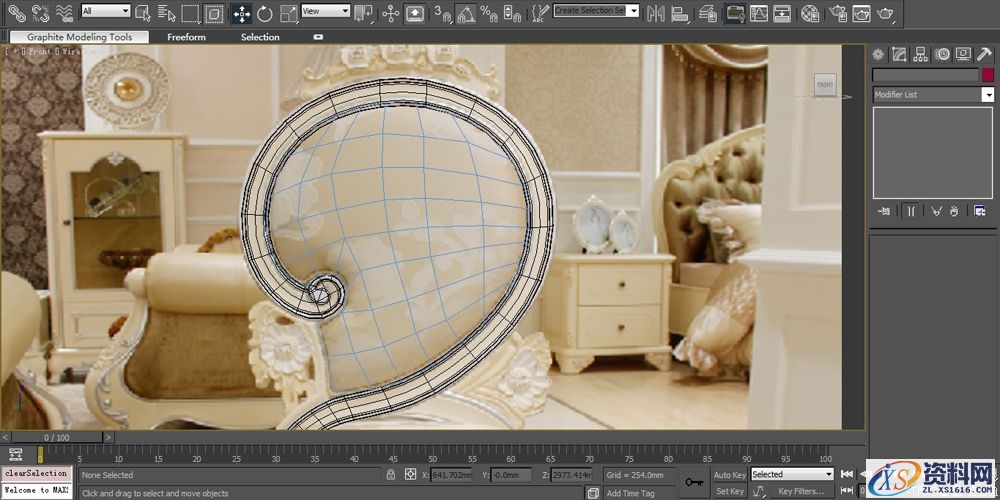The image size is (1000, 500).
Task: Open Mini Curve Editor at timeline left
Action: pos(15,455)
